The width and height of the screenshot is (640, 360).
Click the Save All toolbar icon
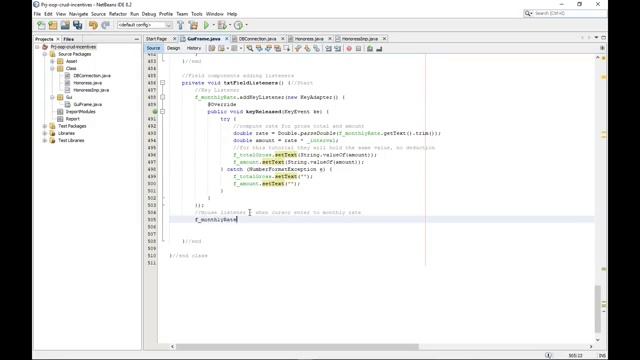78,25
